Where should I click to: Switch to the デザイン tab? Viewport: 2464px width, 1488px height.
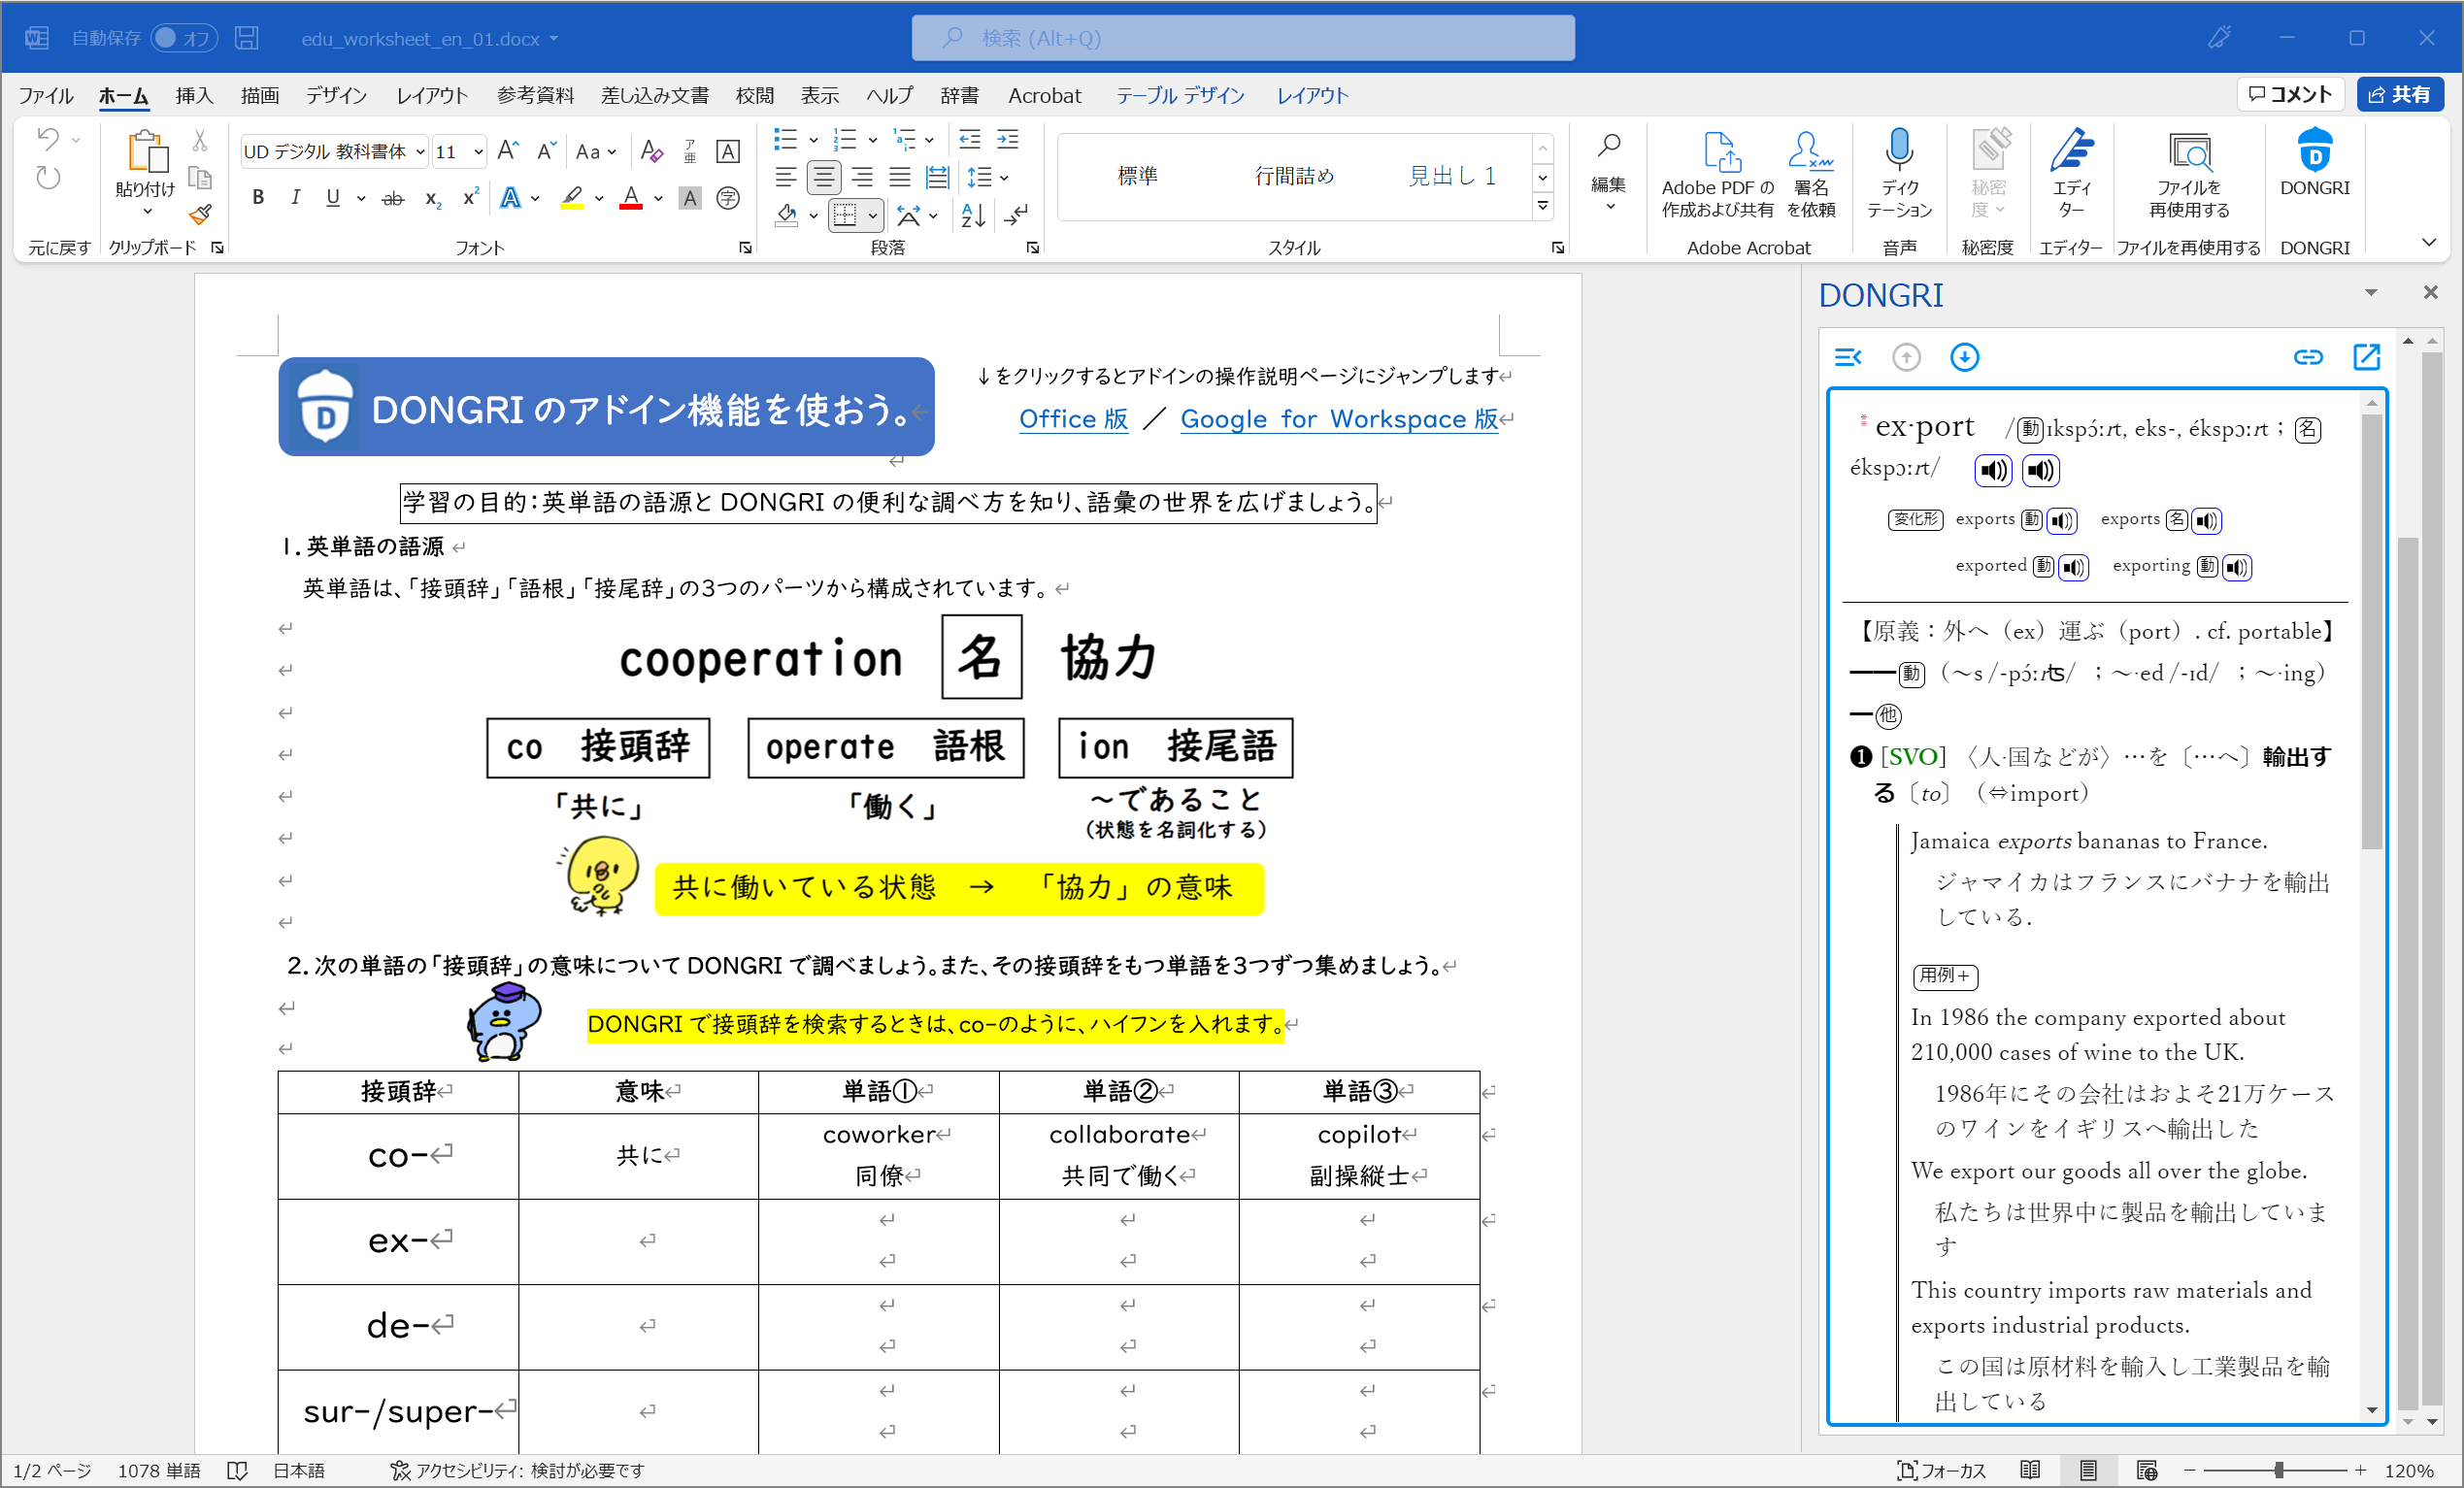click(x=336, y=95)
